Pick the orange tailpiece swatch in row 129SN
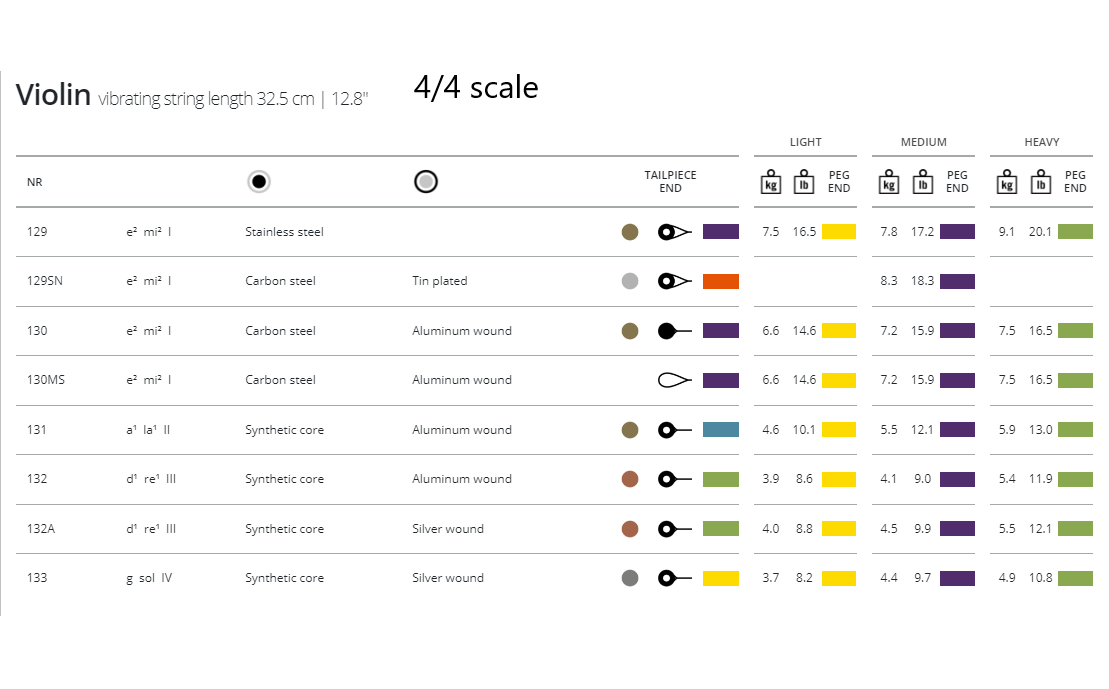The width and height of the screenshot is (1109, 689). coord(720,281)
